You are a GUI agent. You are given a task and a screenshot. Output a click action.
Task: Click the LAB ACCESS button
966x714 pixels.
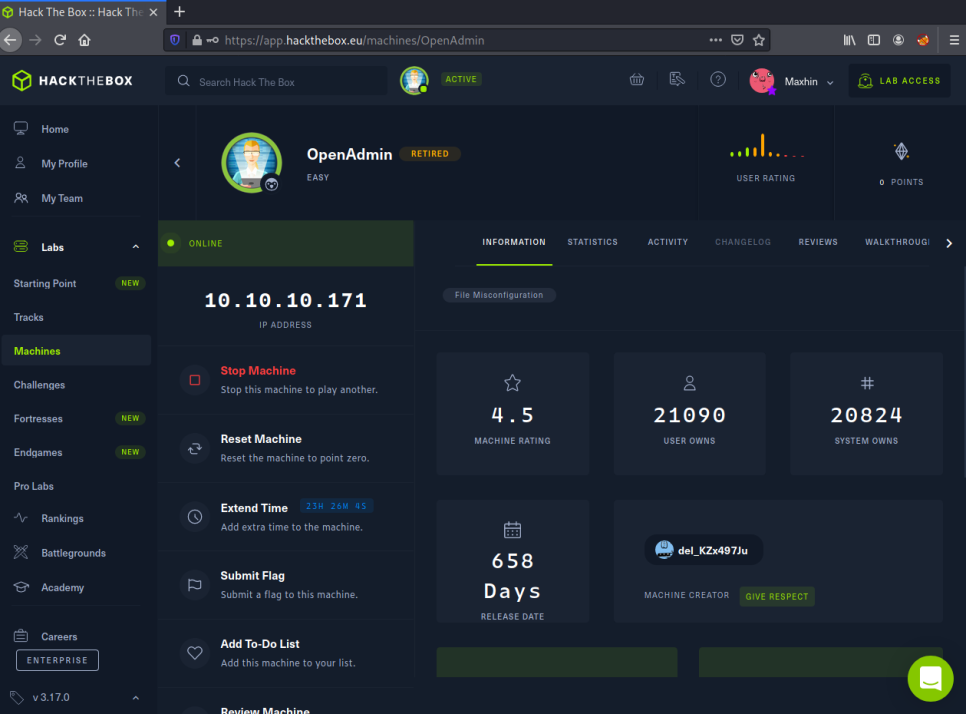point(899,81)
